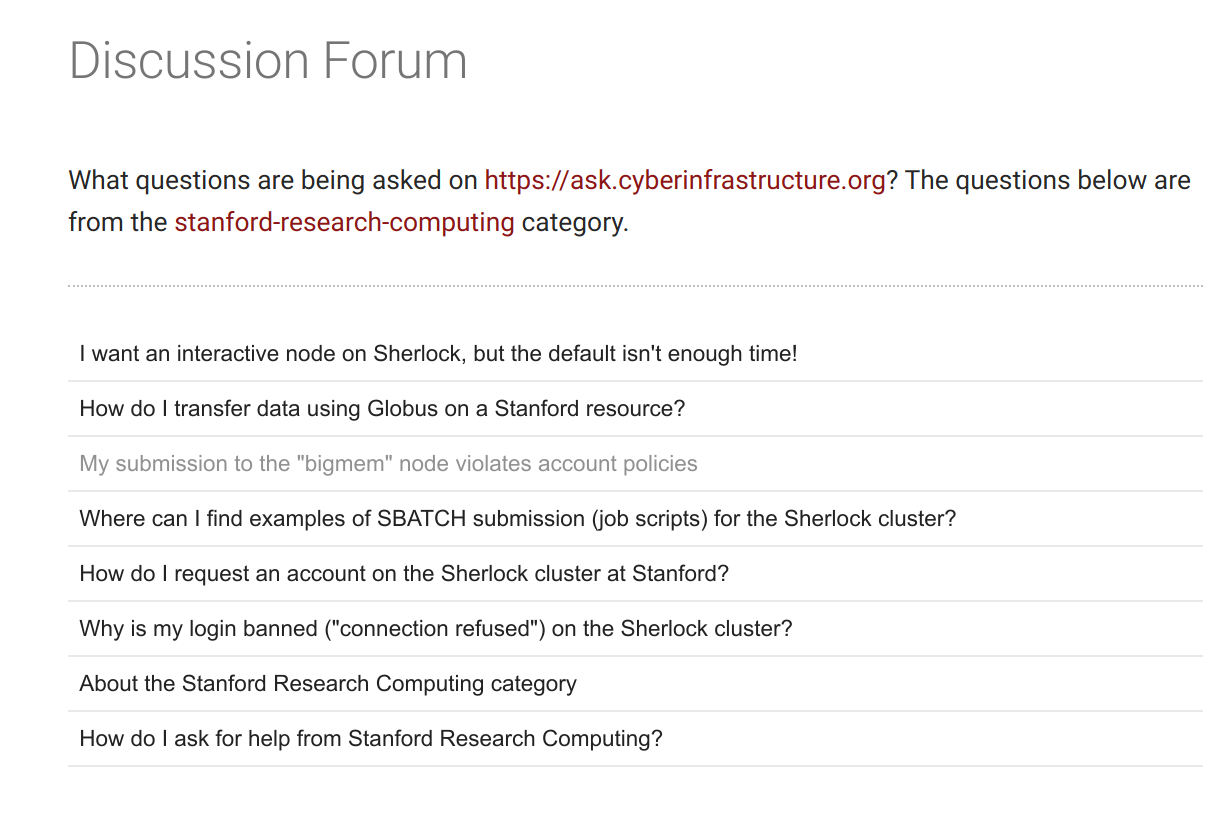1230x830 pixels.
Task: Click the "The questions below are" text
Action: coord(1048,181)
